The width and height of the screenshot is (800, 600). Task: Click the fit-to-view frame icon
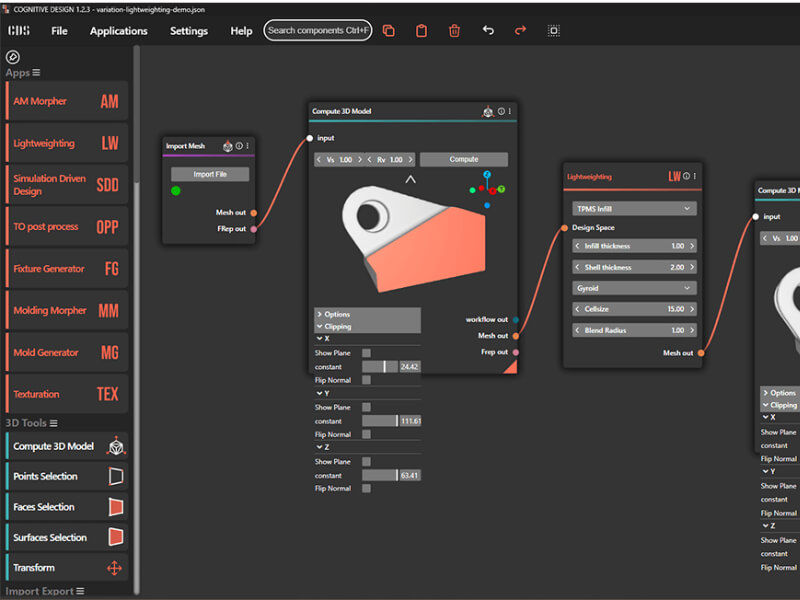coord(554,31)
